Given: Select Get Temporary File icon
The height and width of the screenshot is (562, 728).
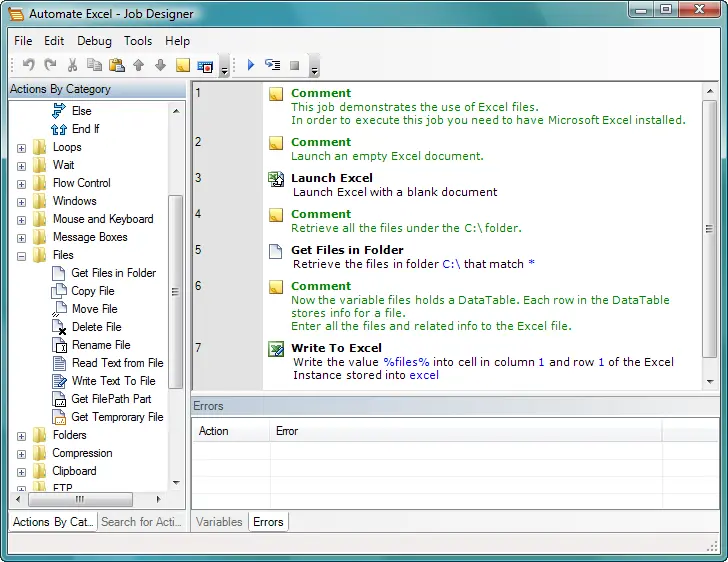Looking at the screenshot, I should point(59,417).
